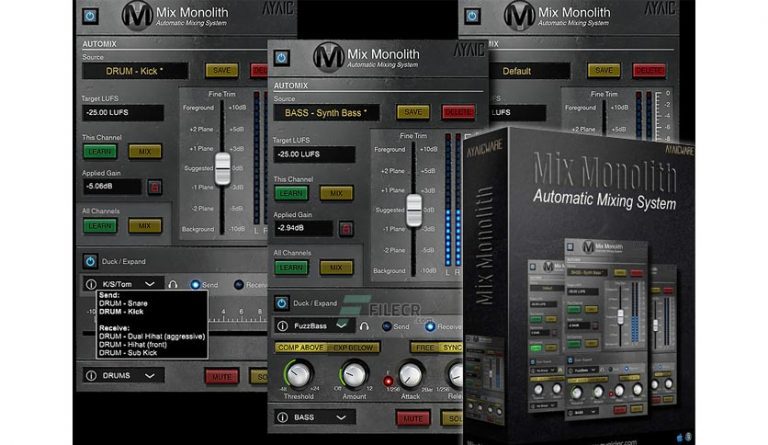Click info icon beside BASS group
Image resolution: width=768 pixels, height=445 pixels.
[281, 416]
